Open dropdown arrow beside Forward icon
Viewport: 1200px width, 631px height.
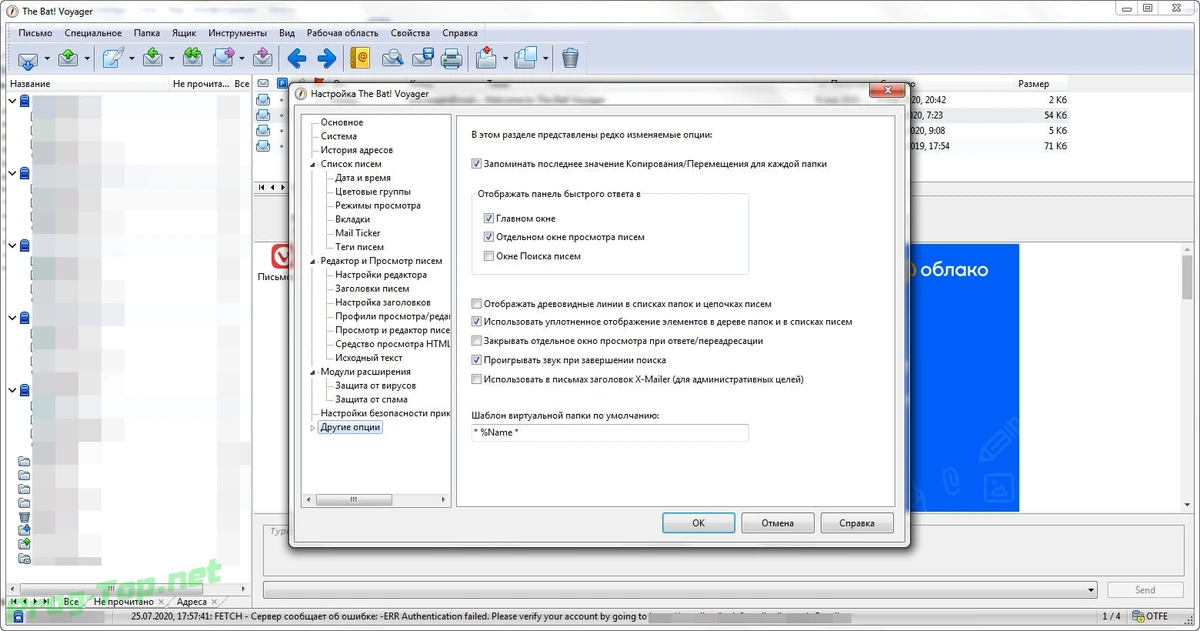click(x=241, y=58)
